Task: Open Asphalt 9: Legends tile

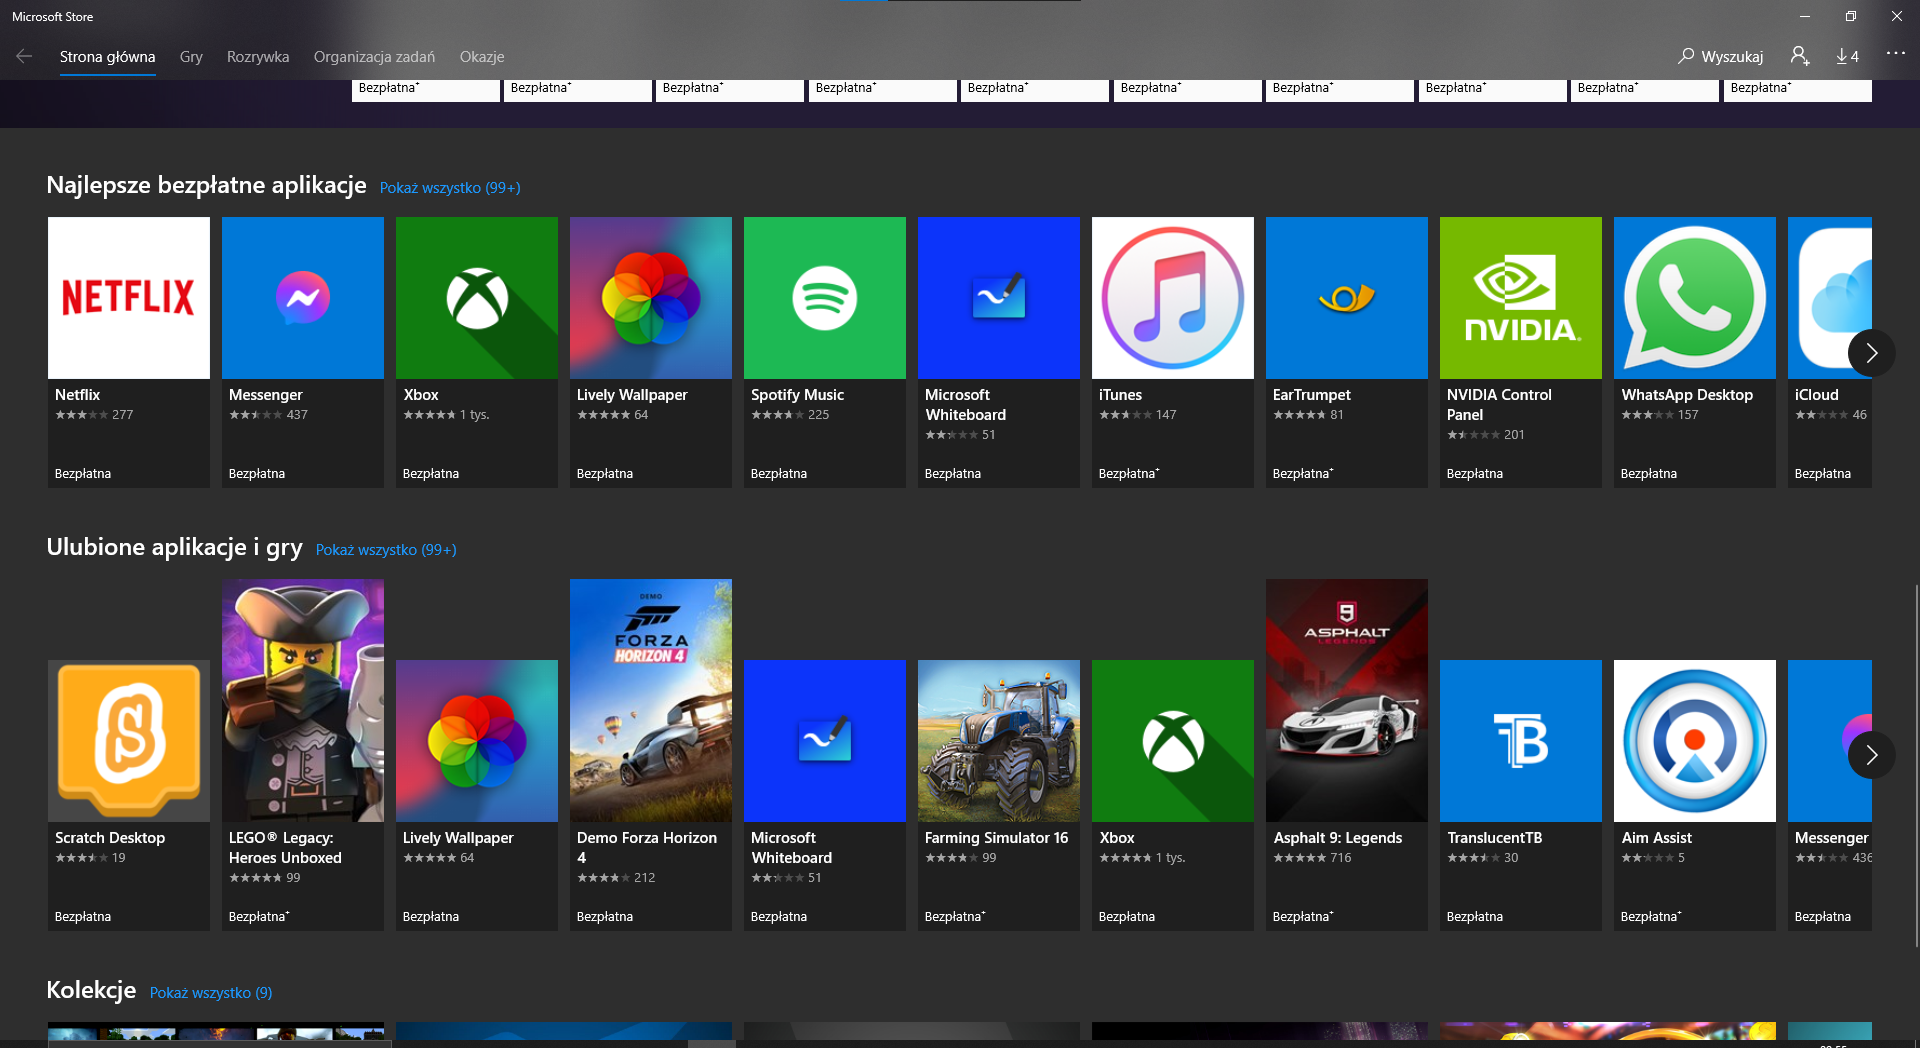Action: tap(1347, 755)
